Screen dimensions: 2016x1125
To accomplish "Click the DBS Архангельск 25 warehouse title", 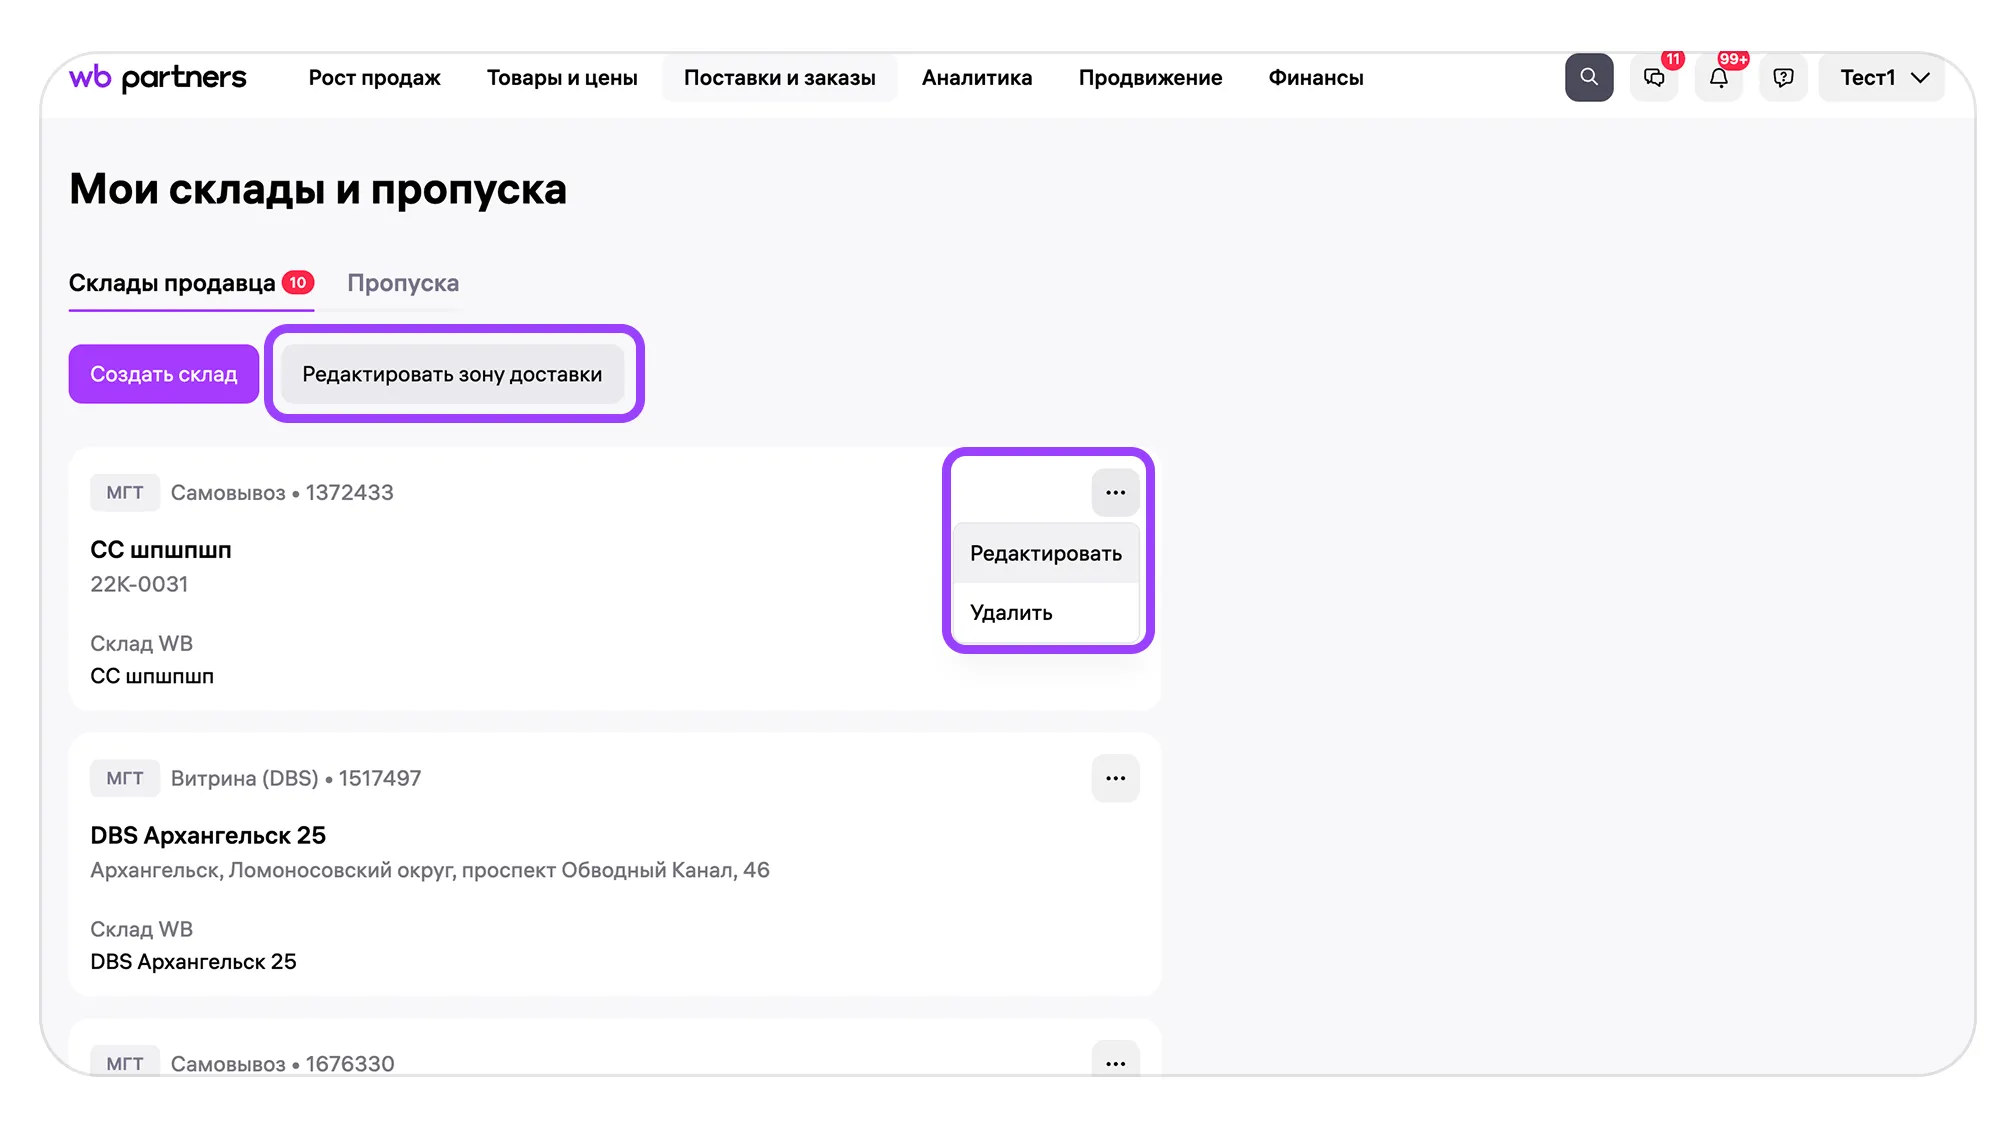I will pyautogui.click(x=208, y=835).
